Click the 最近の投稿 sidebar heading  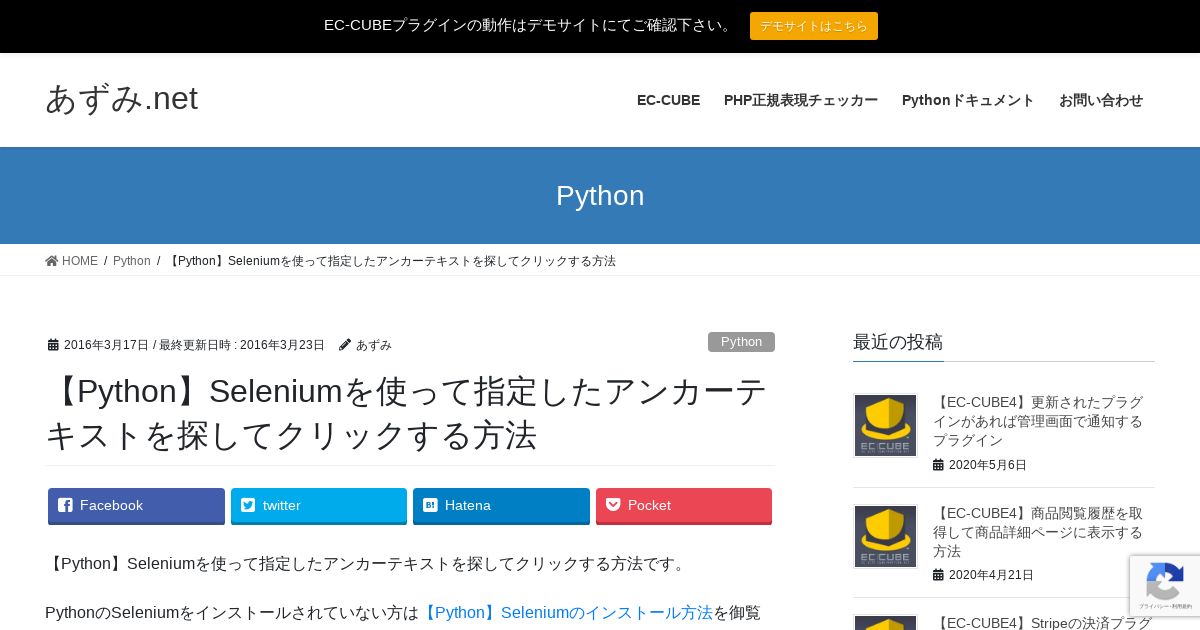898,342
